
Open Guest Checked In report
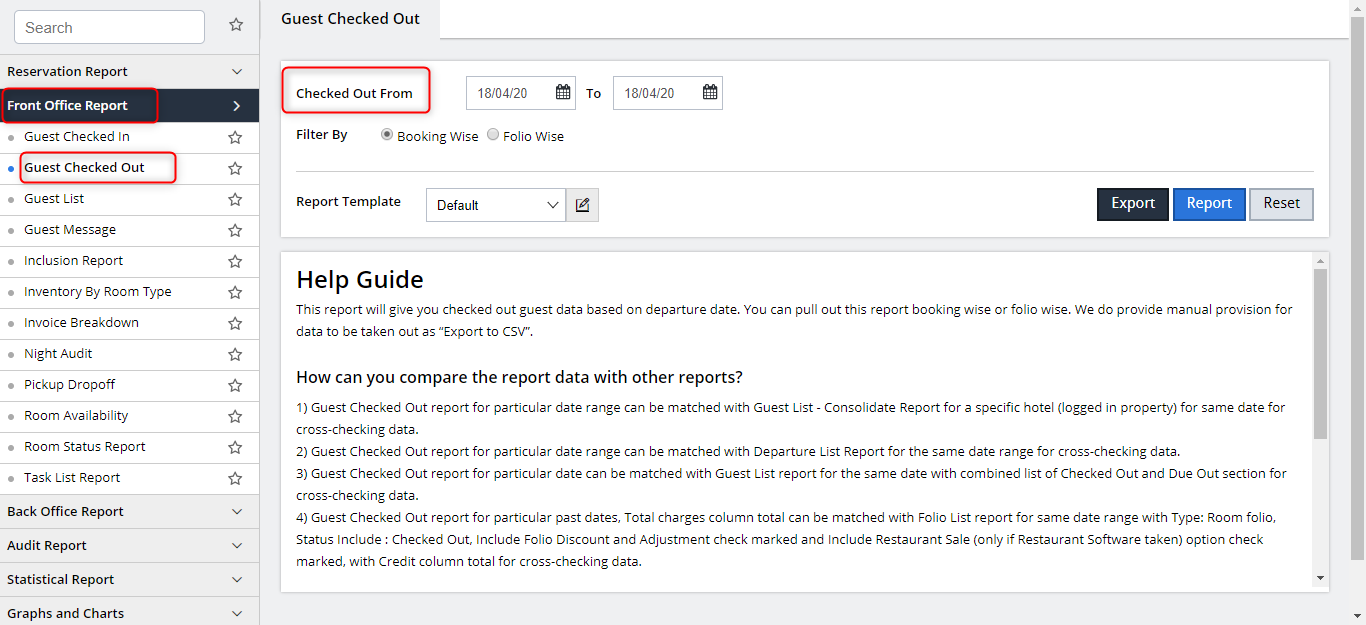pos(77,137)
